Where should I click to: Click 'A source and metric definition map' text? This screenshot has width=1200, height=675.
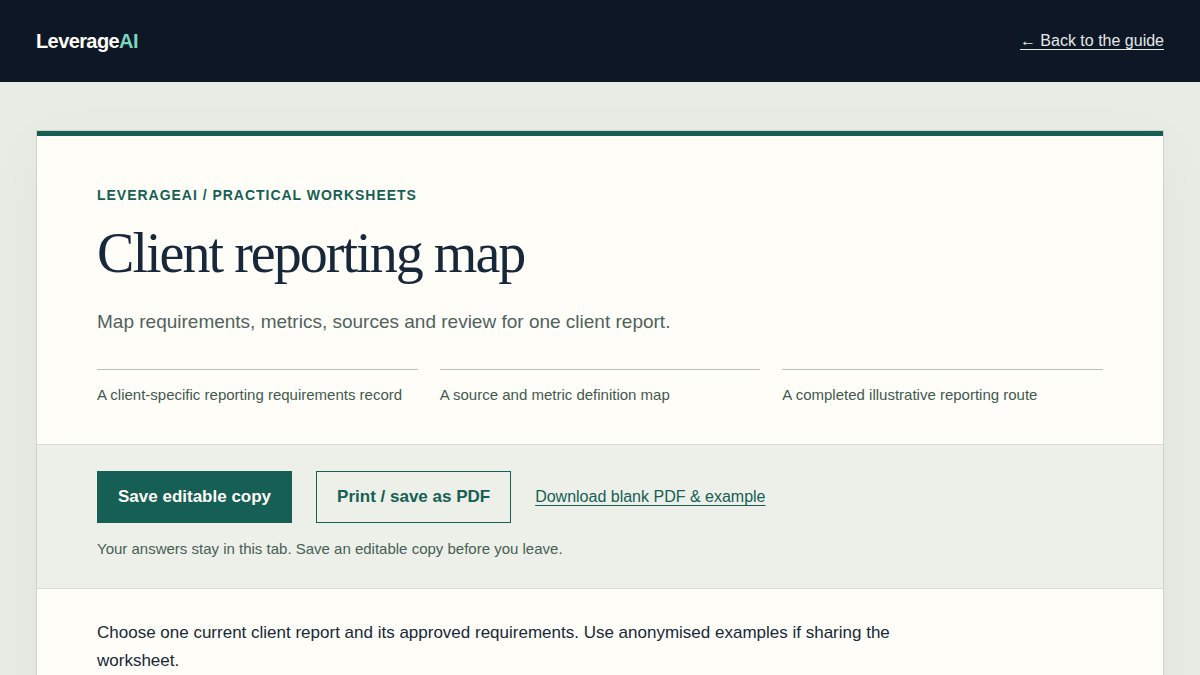point(555,395)
